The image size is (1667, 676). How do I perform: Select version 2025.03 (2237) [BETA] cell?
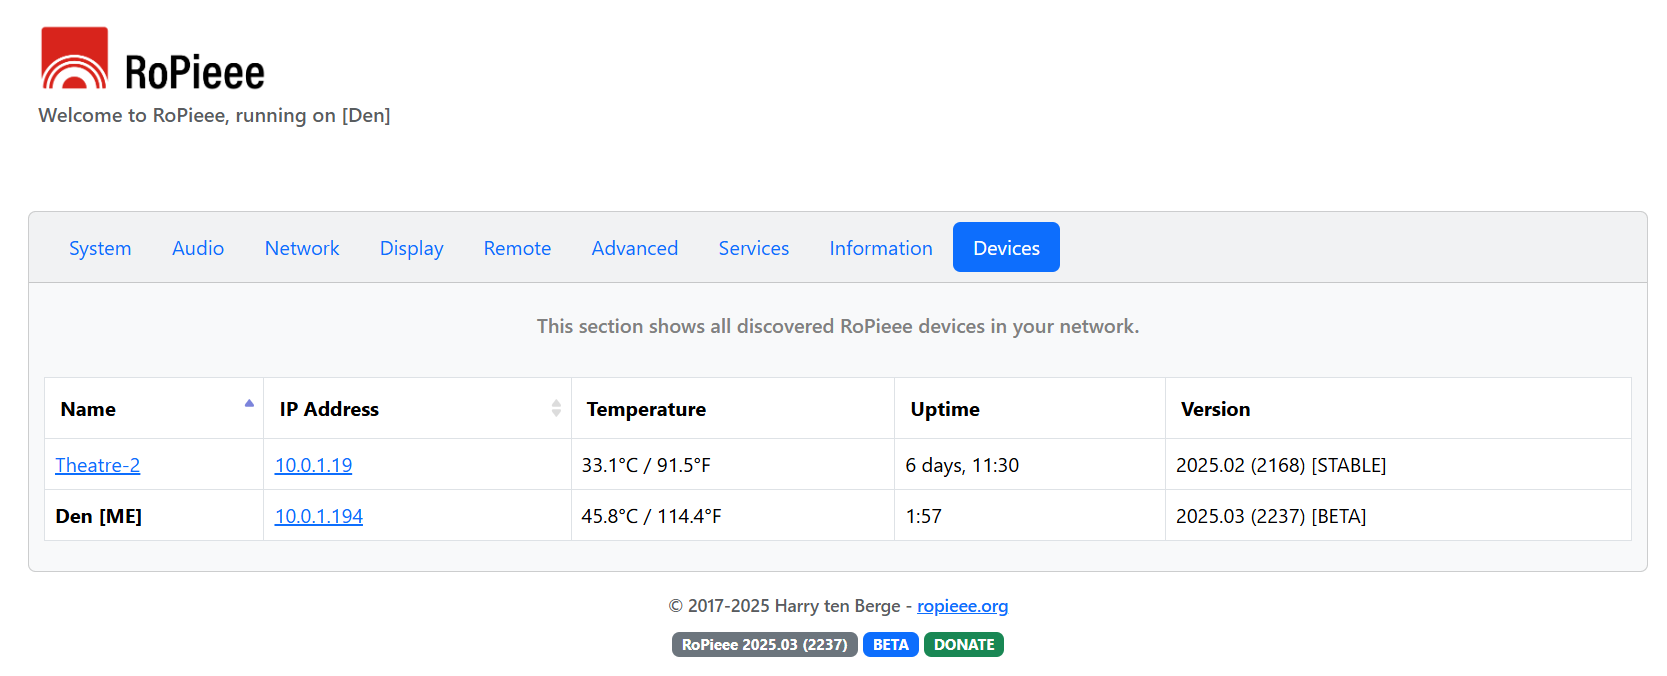(x=1398, y=516)
